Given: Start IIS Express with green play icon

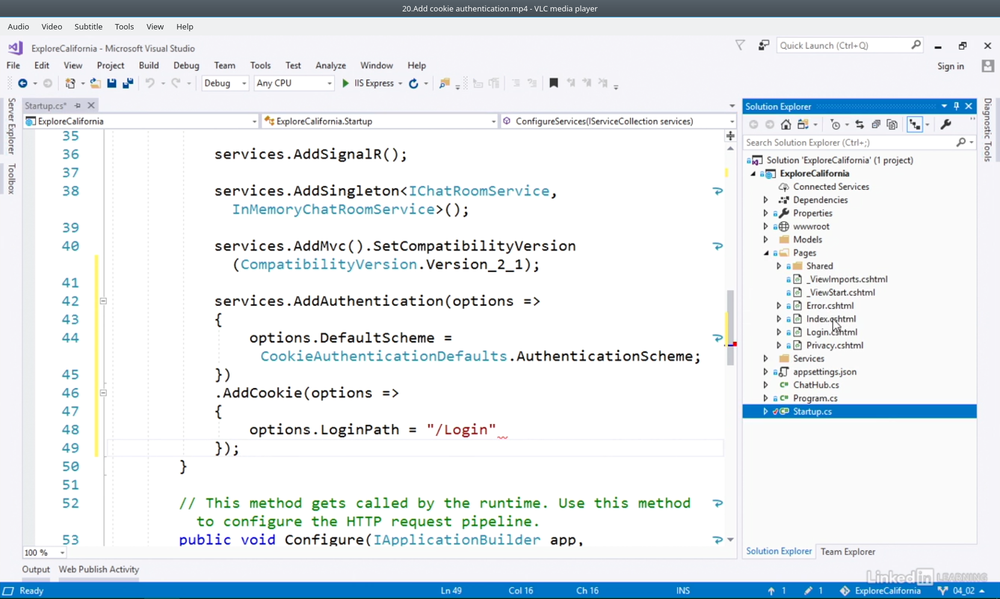Looking at the screenshot, I should pyautogui.click(x=345, y=84).
